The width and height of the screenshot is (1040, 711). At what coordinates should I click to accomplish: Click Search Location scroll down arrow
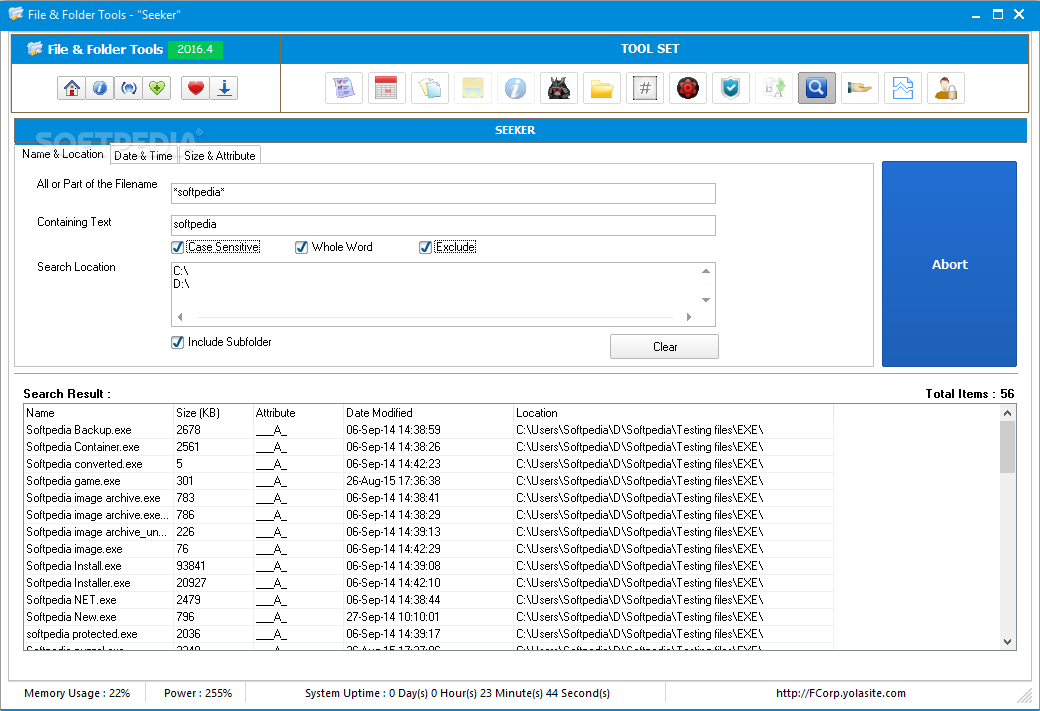[706, 300]
